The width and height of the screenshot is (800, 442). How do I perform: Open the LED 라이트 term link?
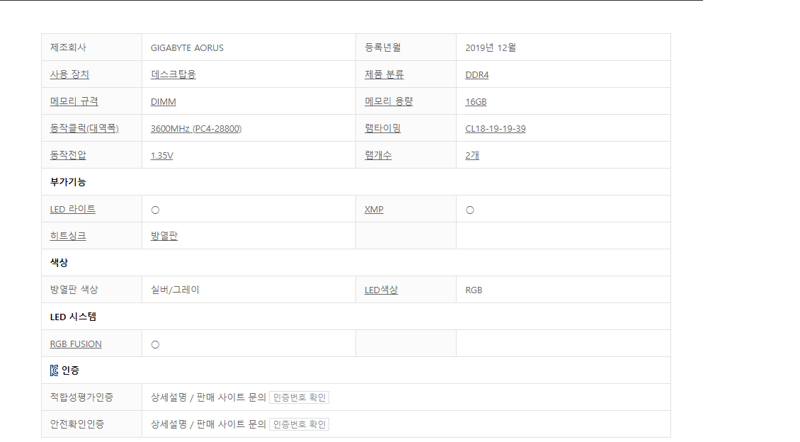click(72, 209)
